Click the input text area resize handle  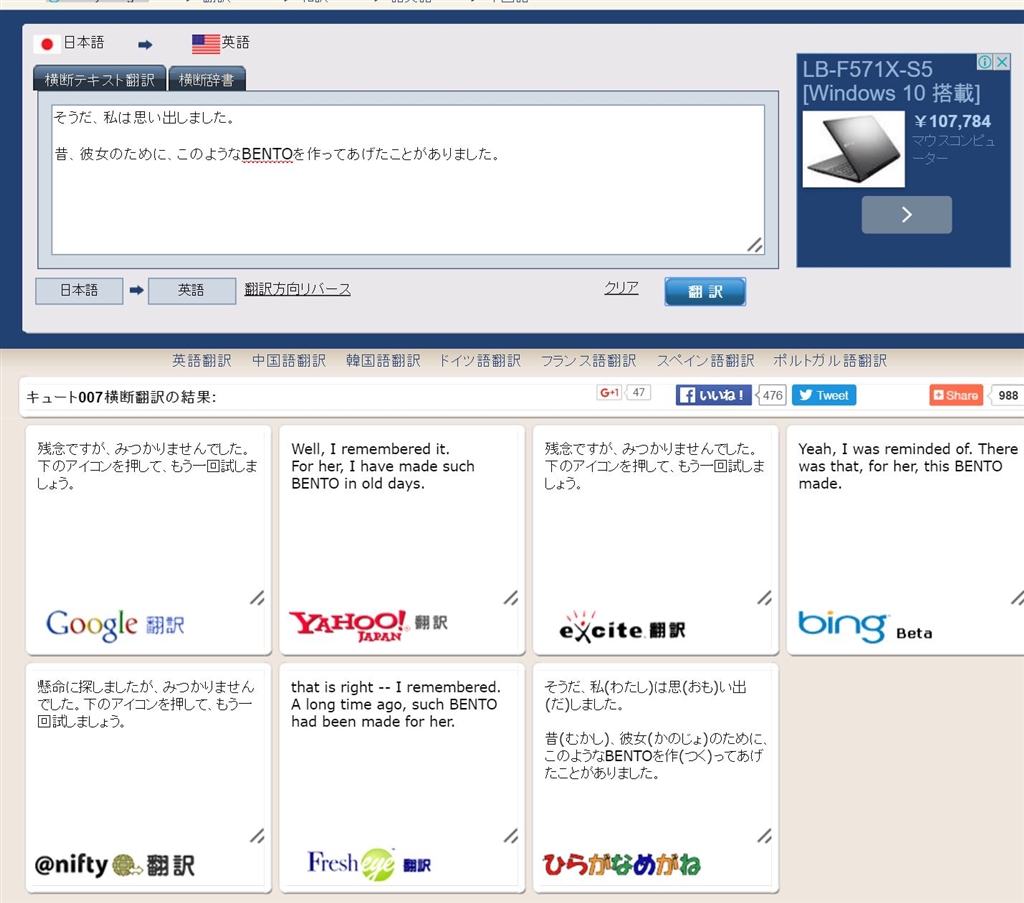[x=755, y=245]
